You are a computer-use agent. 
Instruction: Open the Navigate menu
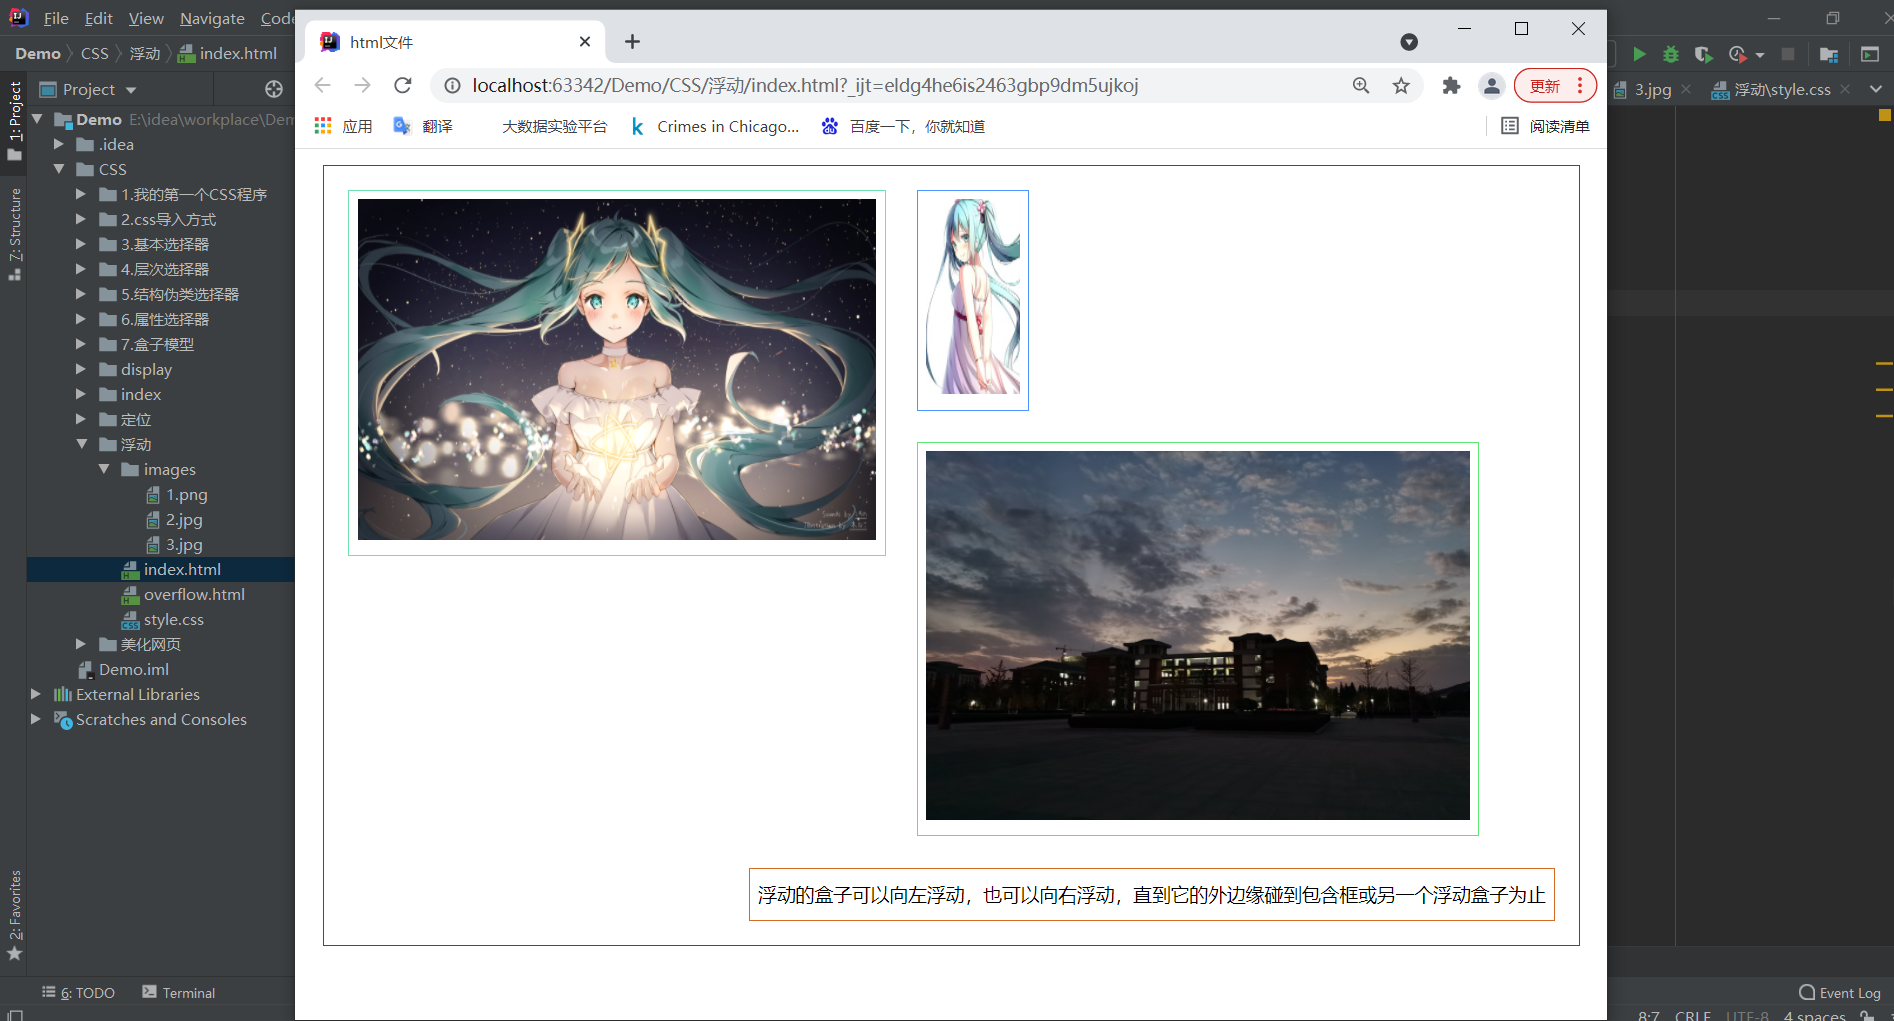point(212,18)
